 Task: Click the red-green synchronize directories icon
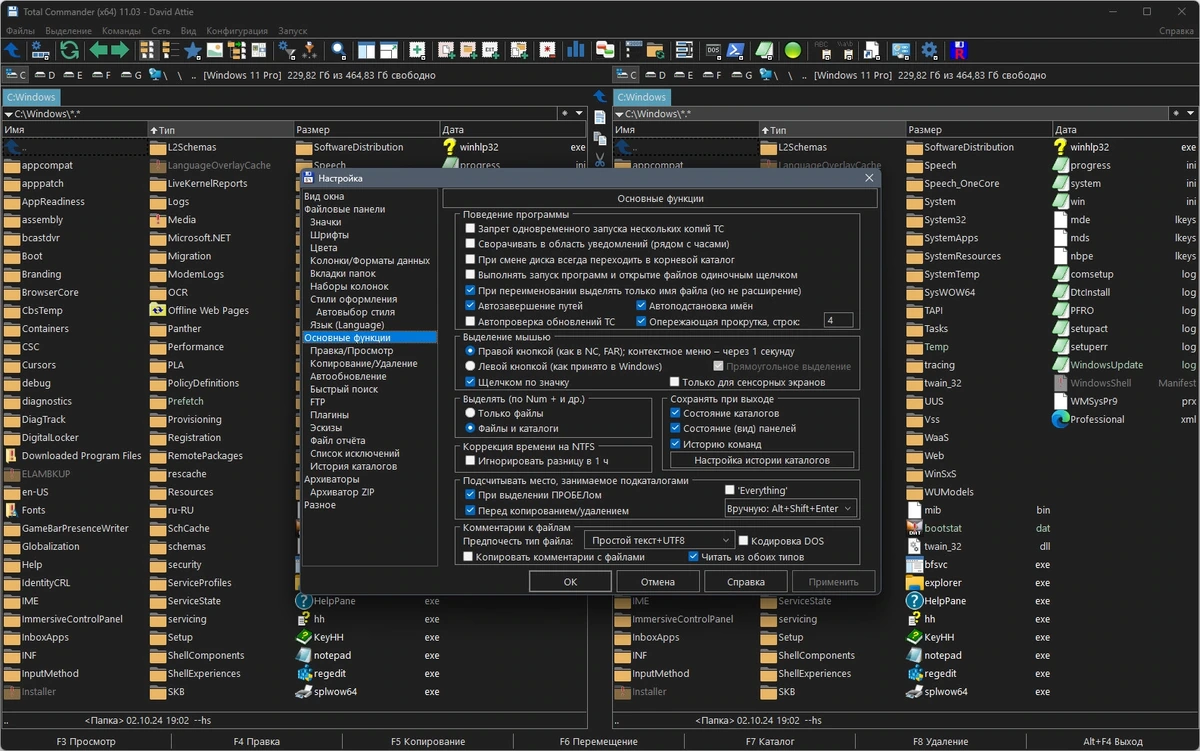coord(605,50)
